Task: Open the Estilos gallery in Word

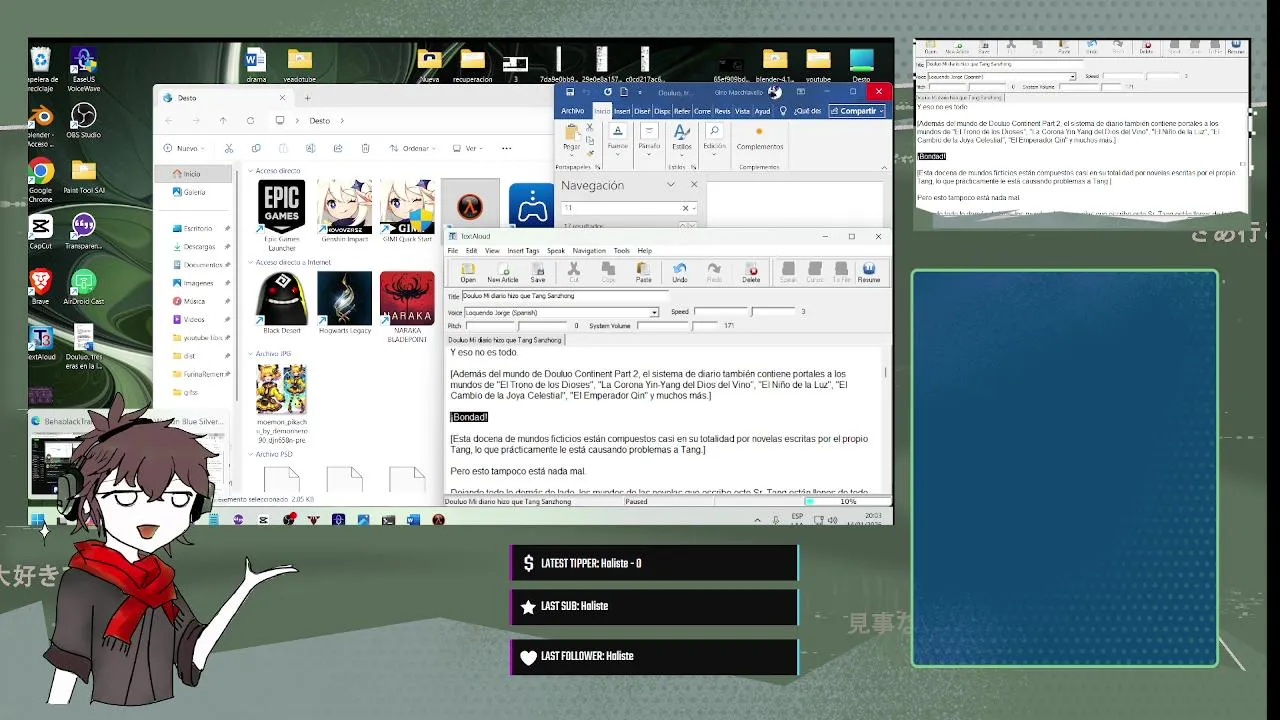Action: click(x=682, y=138)
